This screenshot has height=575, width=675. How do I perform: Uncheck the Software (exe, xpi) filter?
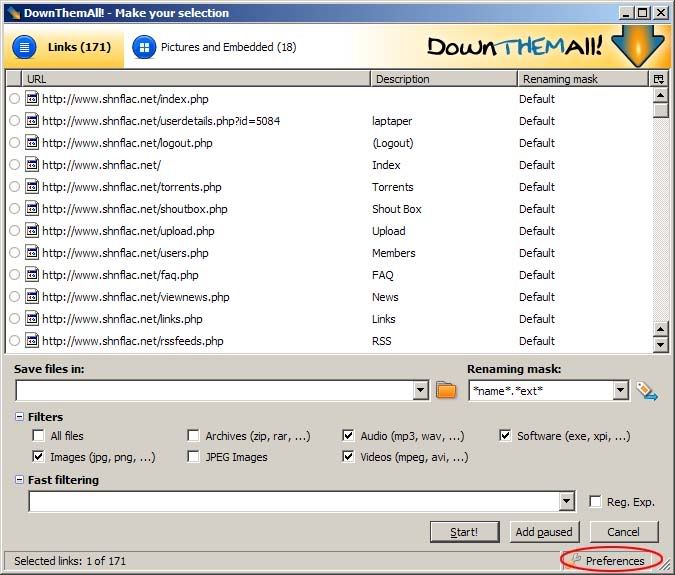505,436
